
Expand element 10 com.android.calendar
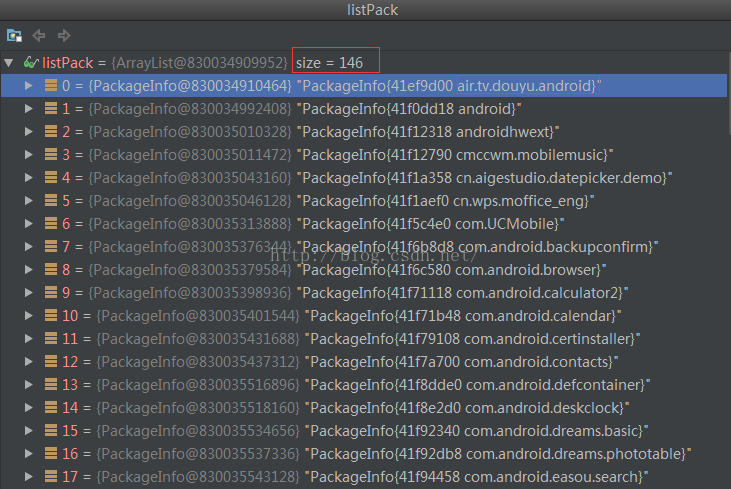(28, 316)
